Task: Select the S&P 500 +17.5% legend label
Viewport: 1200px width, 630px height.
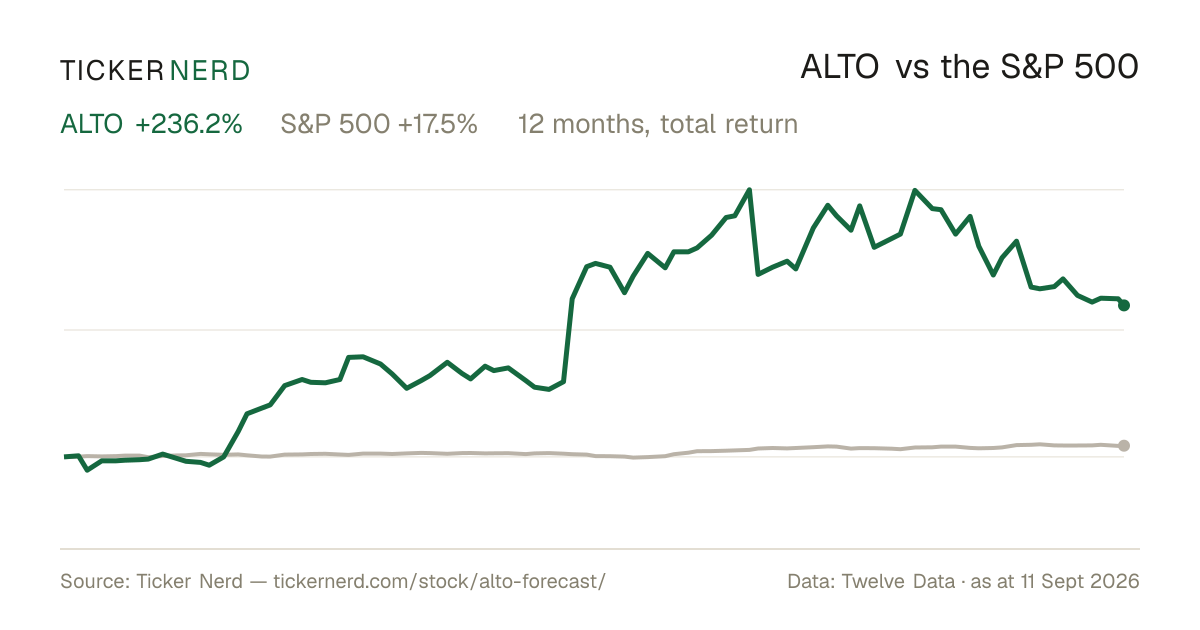Action: pos(379,124)
